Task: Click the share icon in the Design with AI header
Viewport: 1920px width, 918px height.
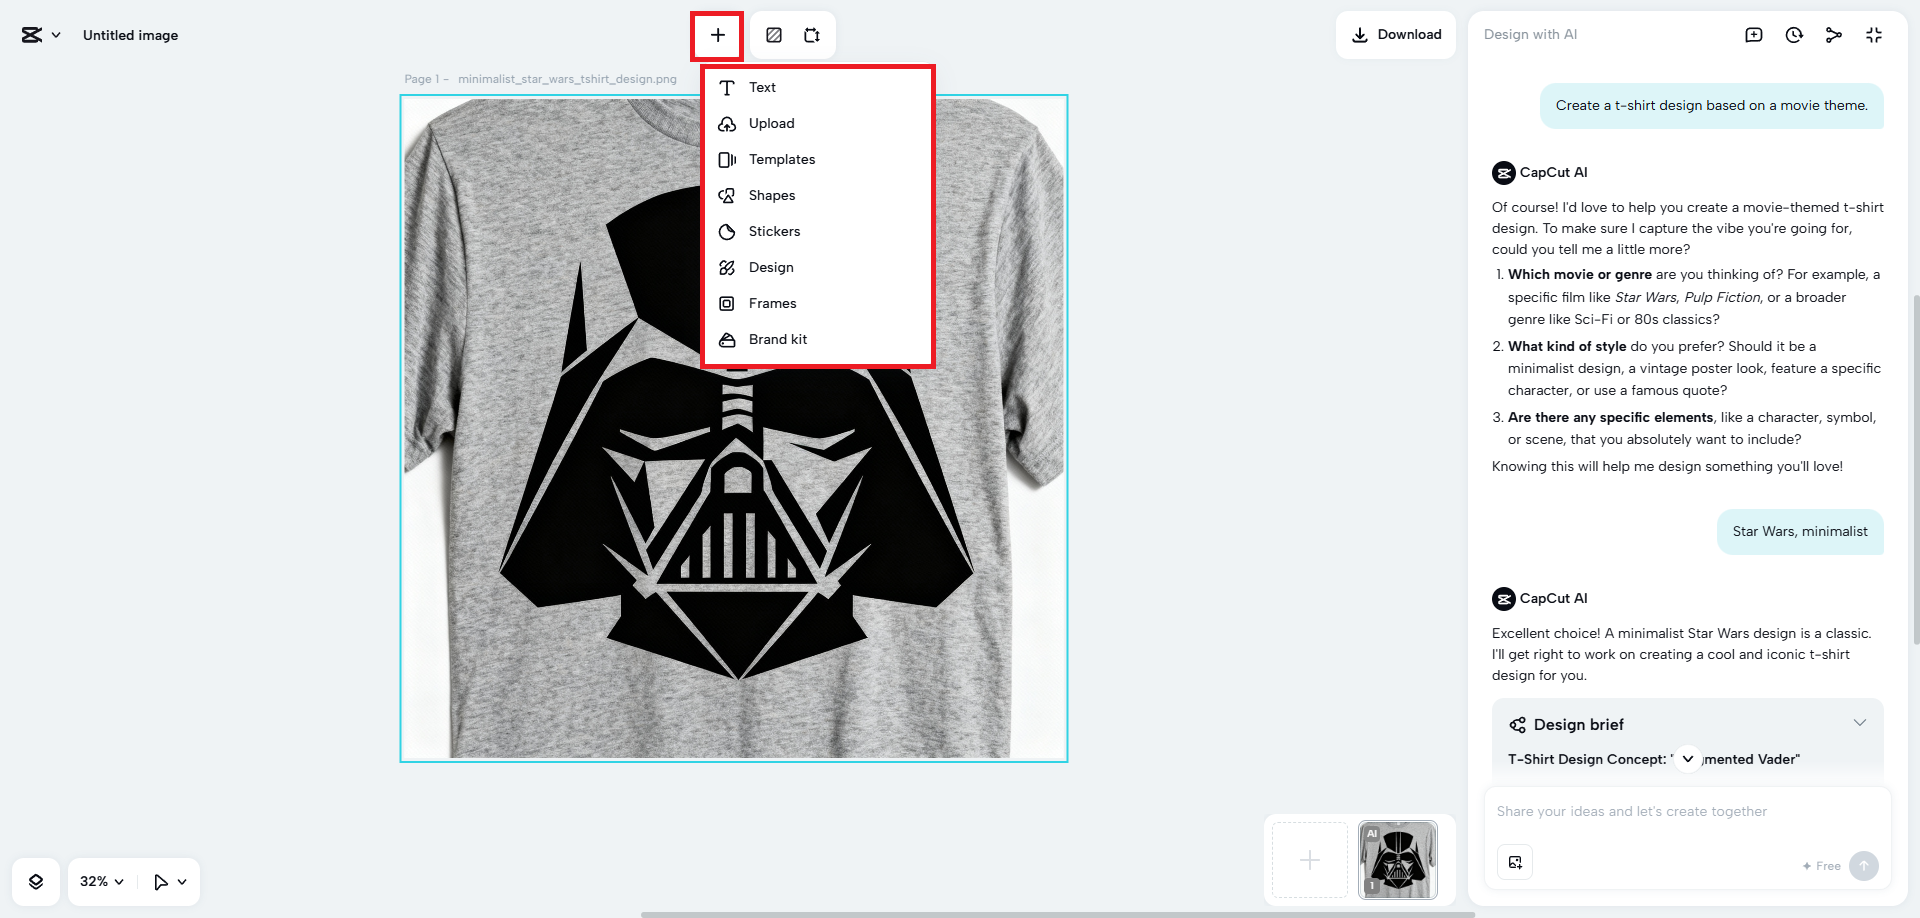Action: (x=1834, y=35)
